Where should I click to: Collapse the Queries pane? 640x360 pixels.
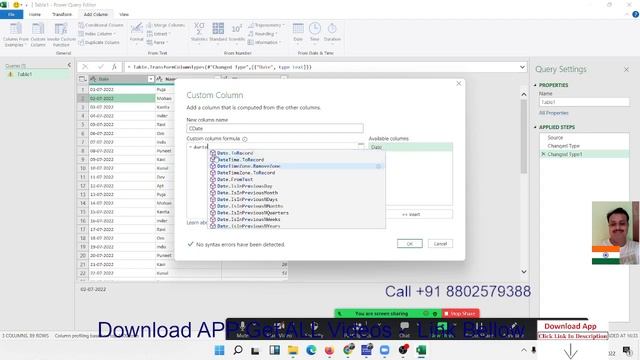tap(69, 65)
